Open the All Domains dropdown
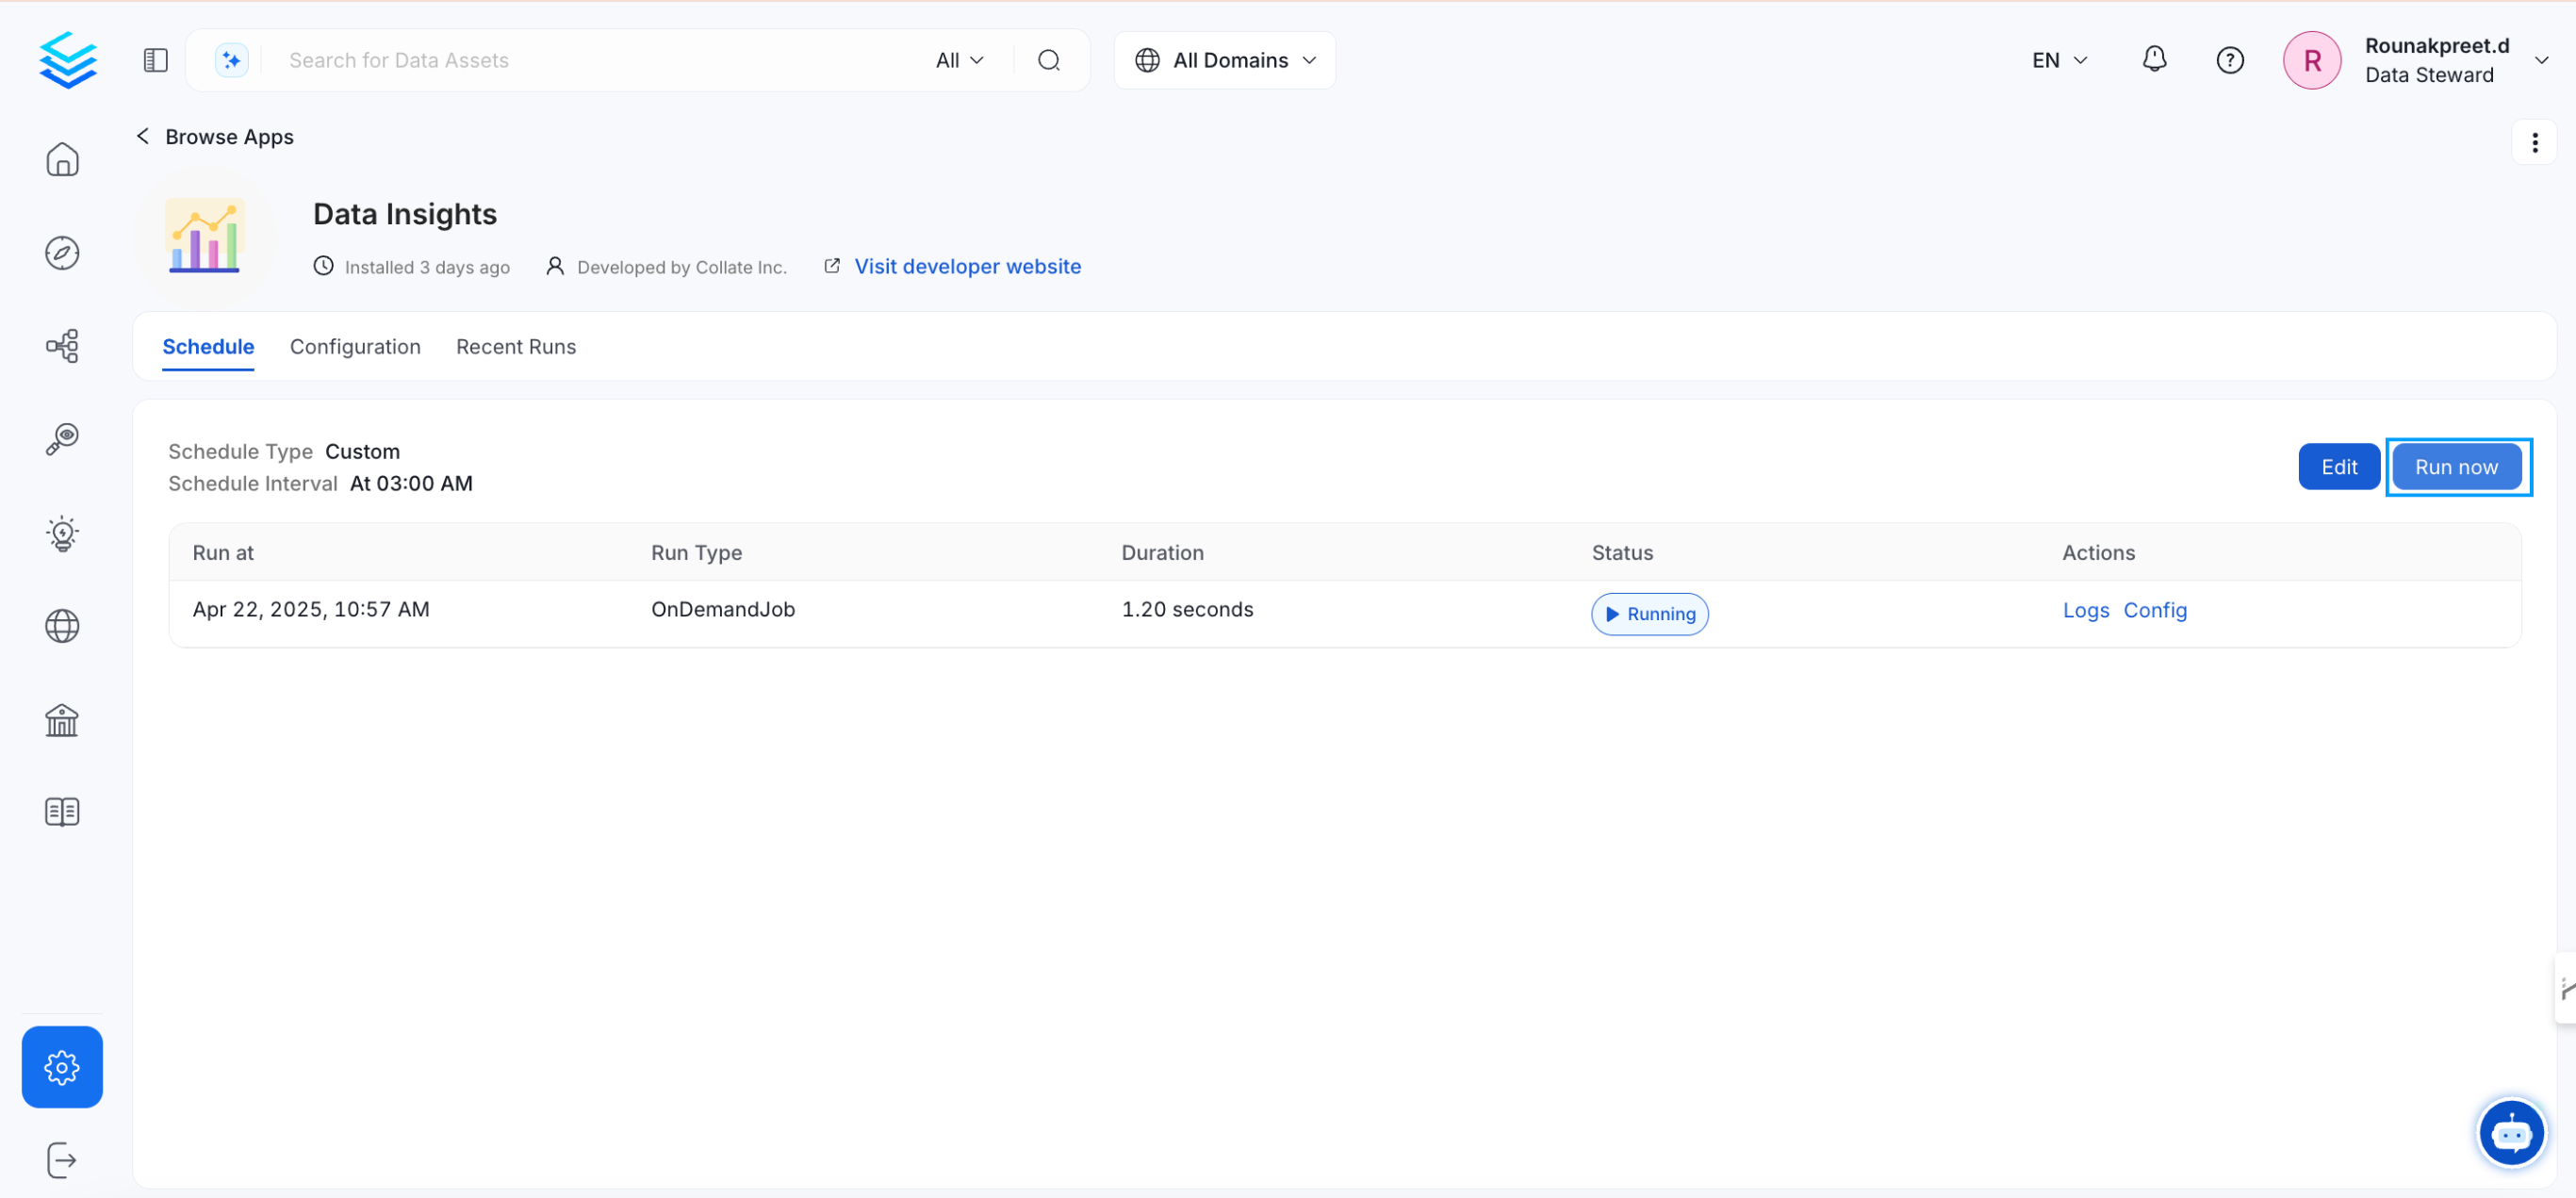Screen dimensions: 2576x1198 click(x=1224, y=59)
